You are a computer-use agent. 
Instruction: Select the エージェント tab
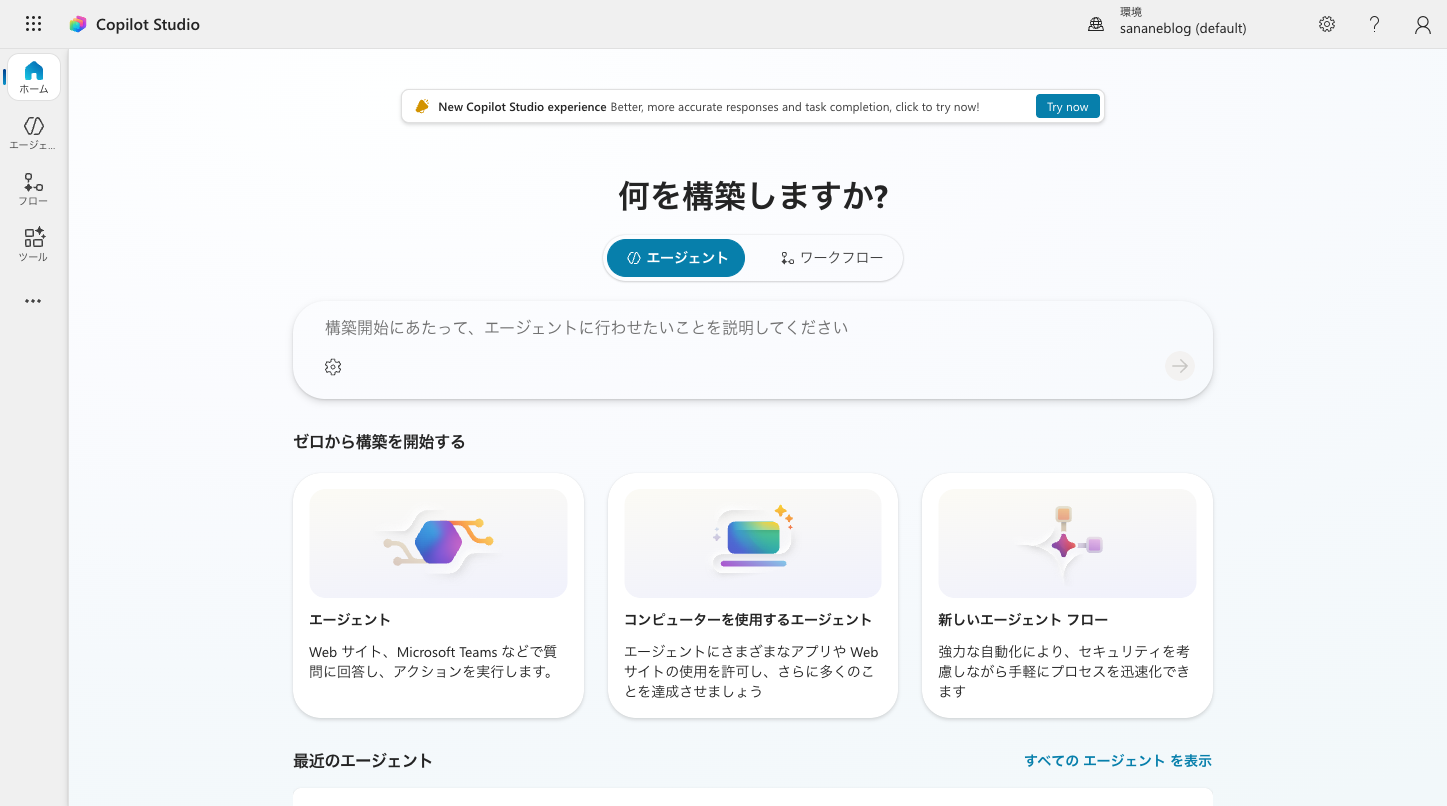(676, 258)
